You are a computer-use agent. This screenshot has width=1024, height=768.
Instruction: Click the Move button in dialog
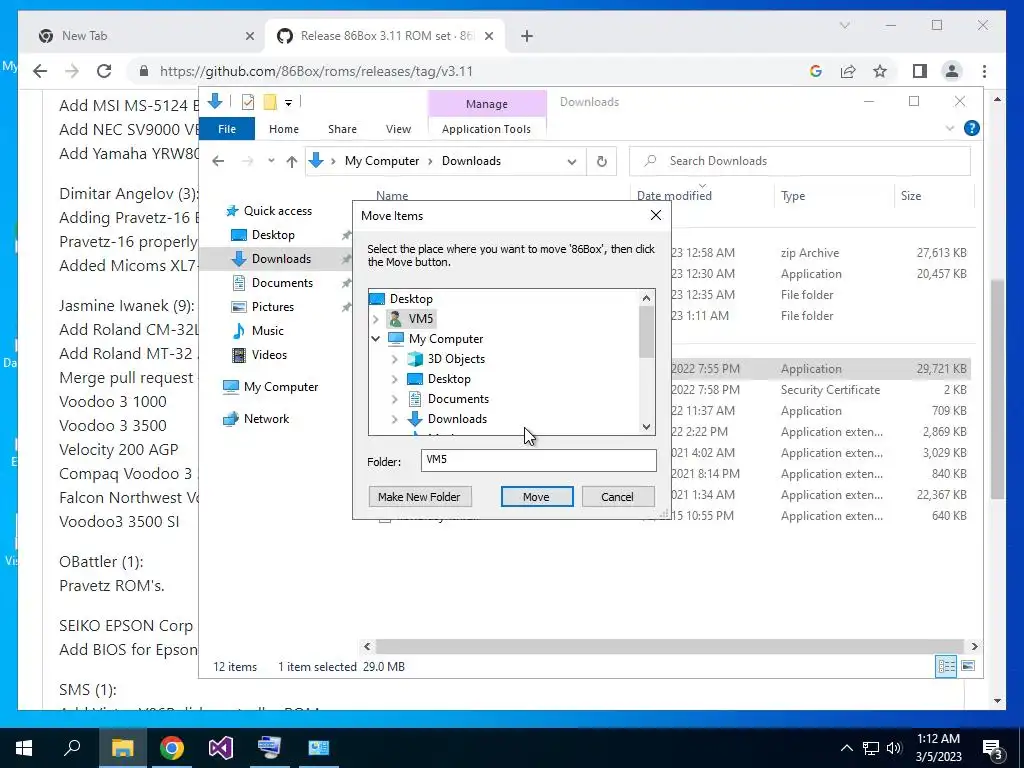pos(537,497)
